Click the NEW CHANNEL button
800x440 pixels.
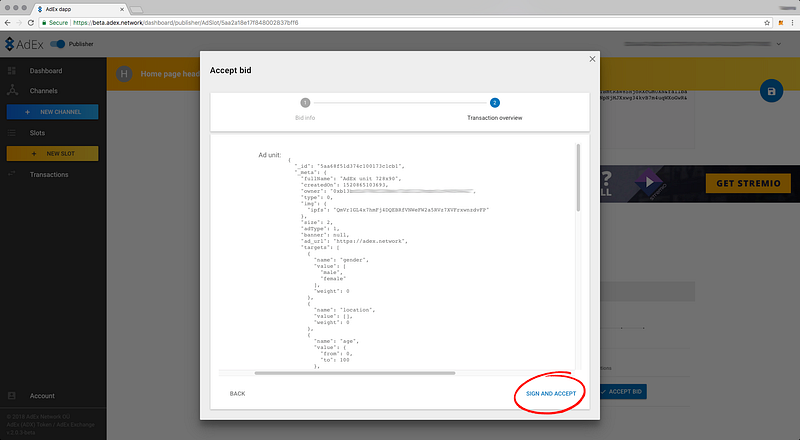point(53,112)
